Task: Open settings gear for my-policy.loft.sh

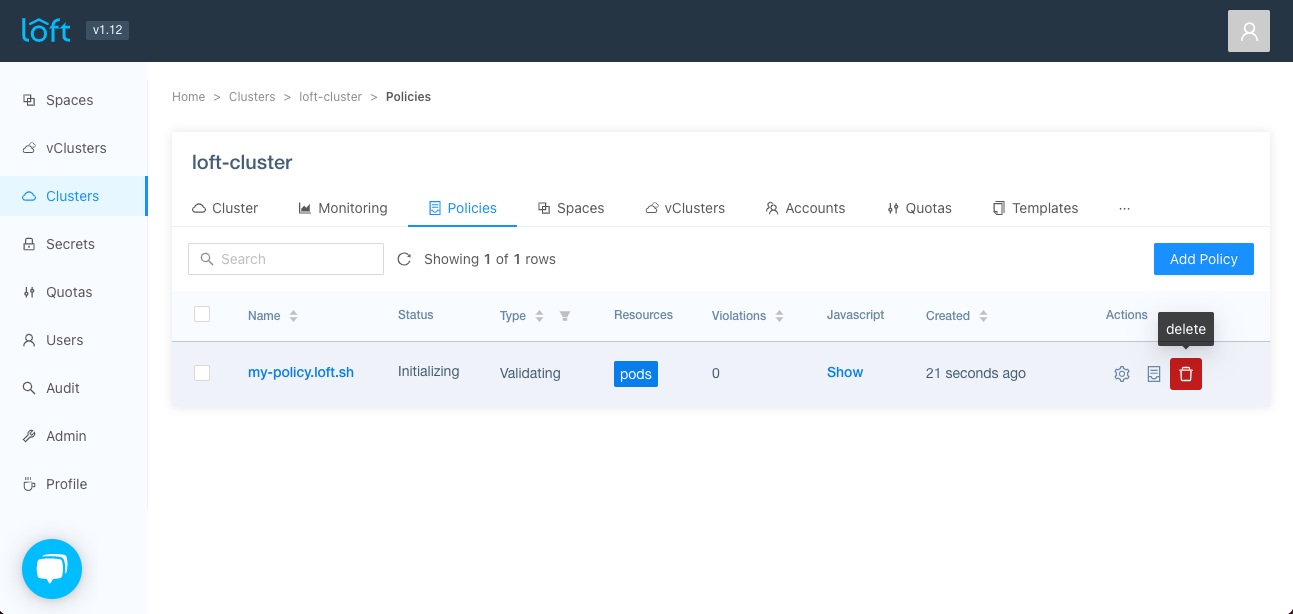Action: [1122, 374]
